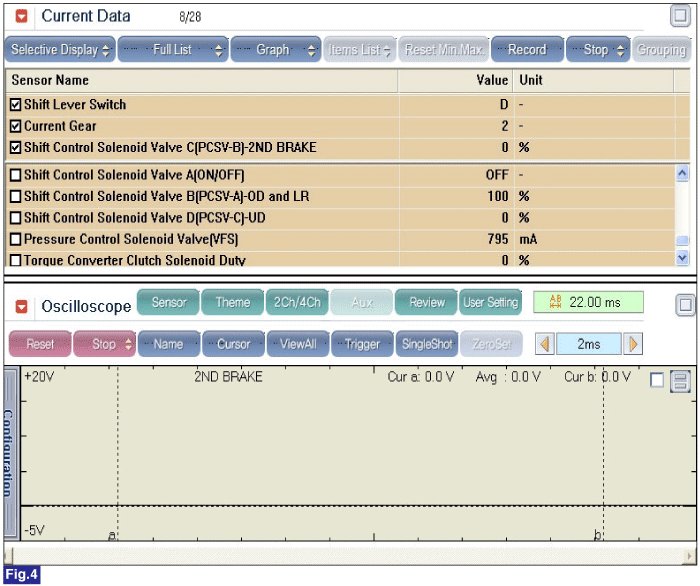Open the oscilloscope Sensor tab
Screen dimensions: 700x586
click(168, 302)
